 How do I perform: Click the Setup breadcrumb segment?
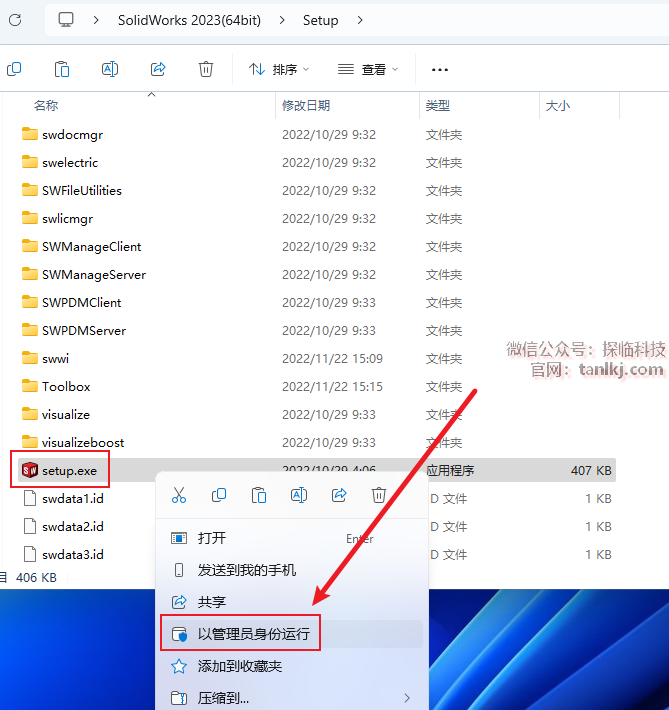(x=320, y=20)
